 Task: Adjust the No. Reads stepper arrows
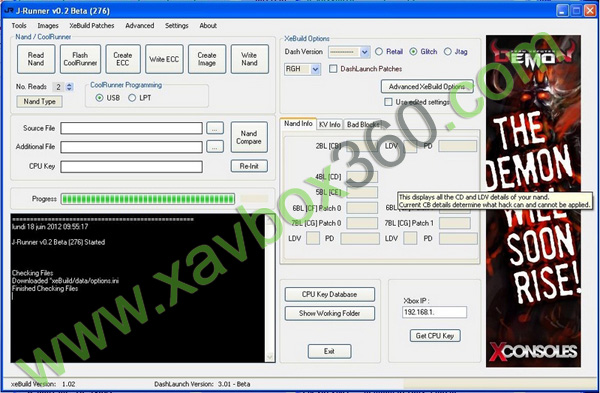coord(69,87)
